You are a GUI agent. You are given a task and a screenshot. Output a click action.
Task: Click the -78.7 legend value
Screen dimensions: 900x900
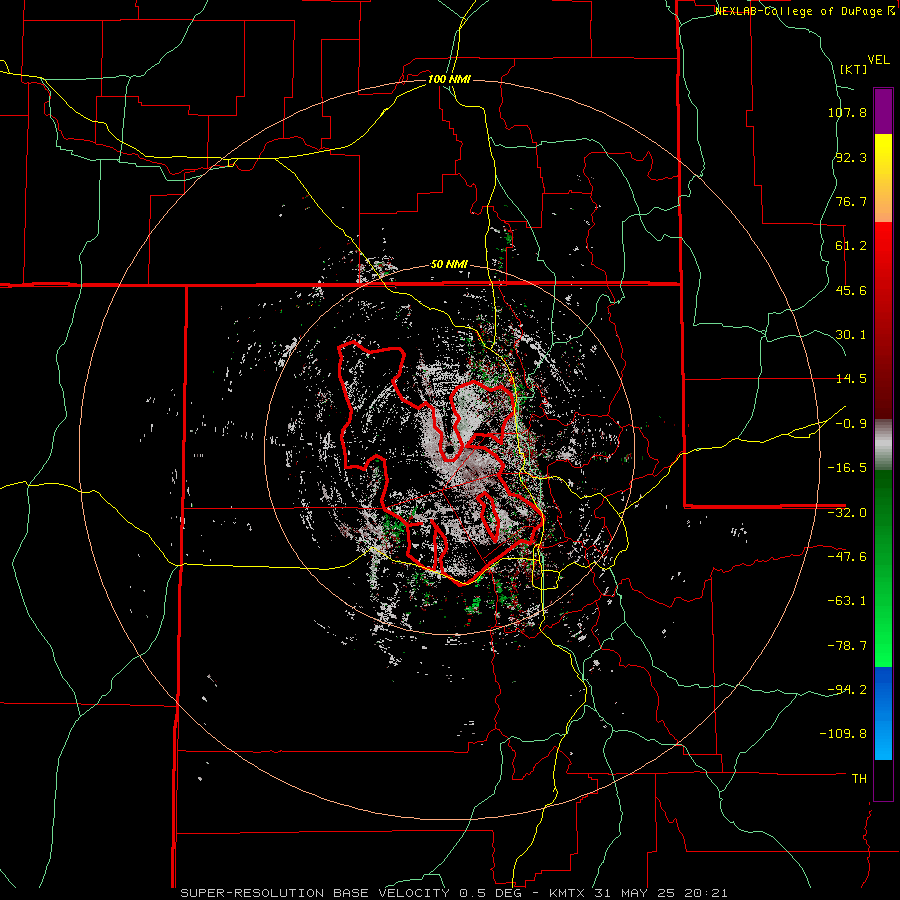click(847, 646)
